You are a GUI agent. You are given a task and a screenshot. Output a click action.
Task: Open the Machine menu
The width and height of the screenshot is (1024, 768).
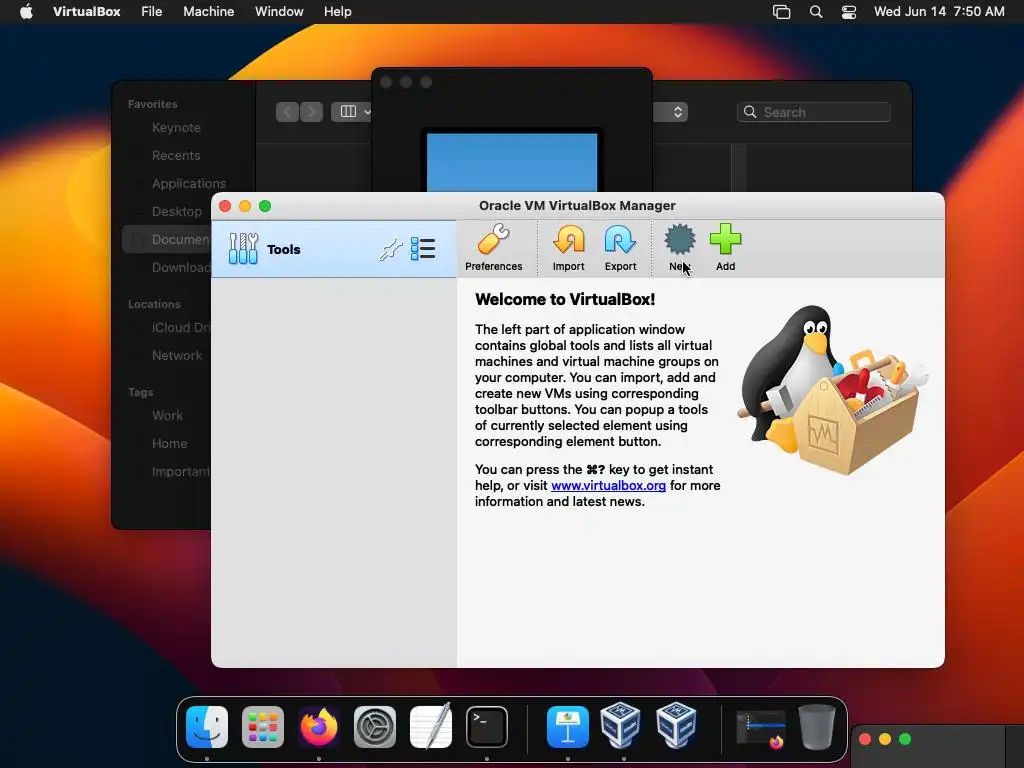click(x=208, y=12)
